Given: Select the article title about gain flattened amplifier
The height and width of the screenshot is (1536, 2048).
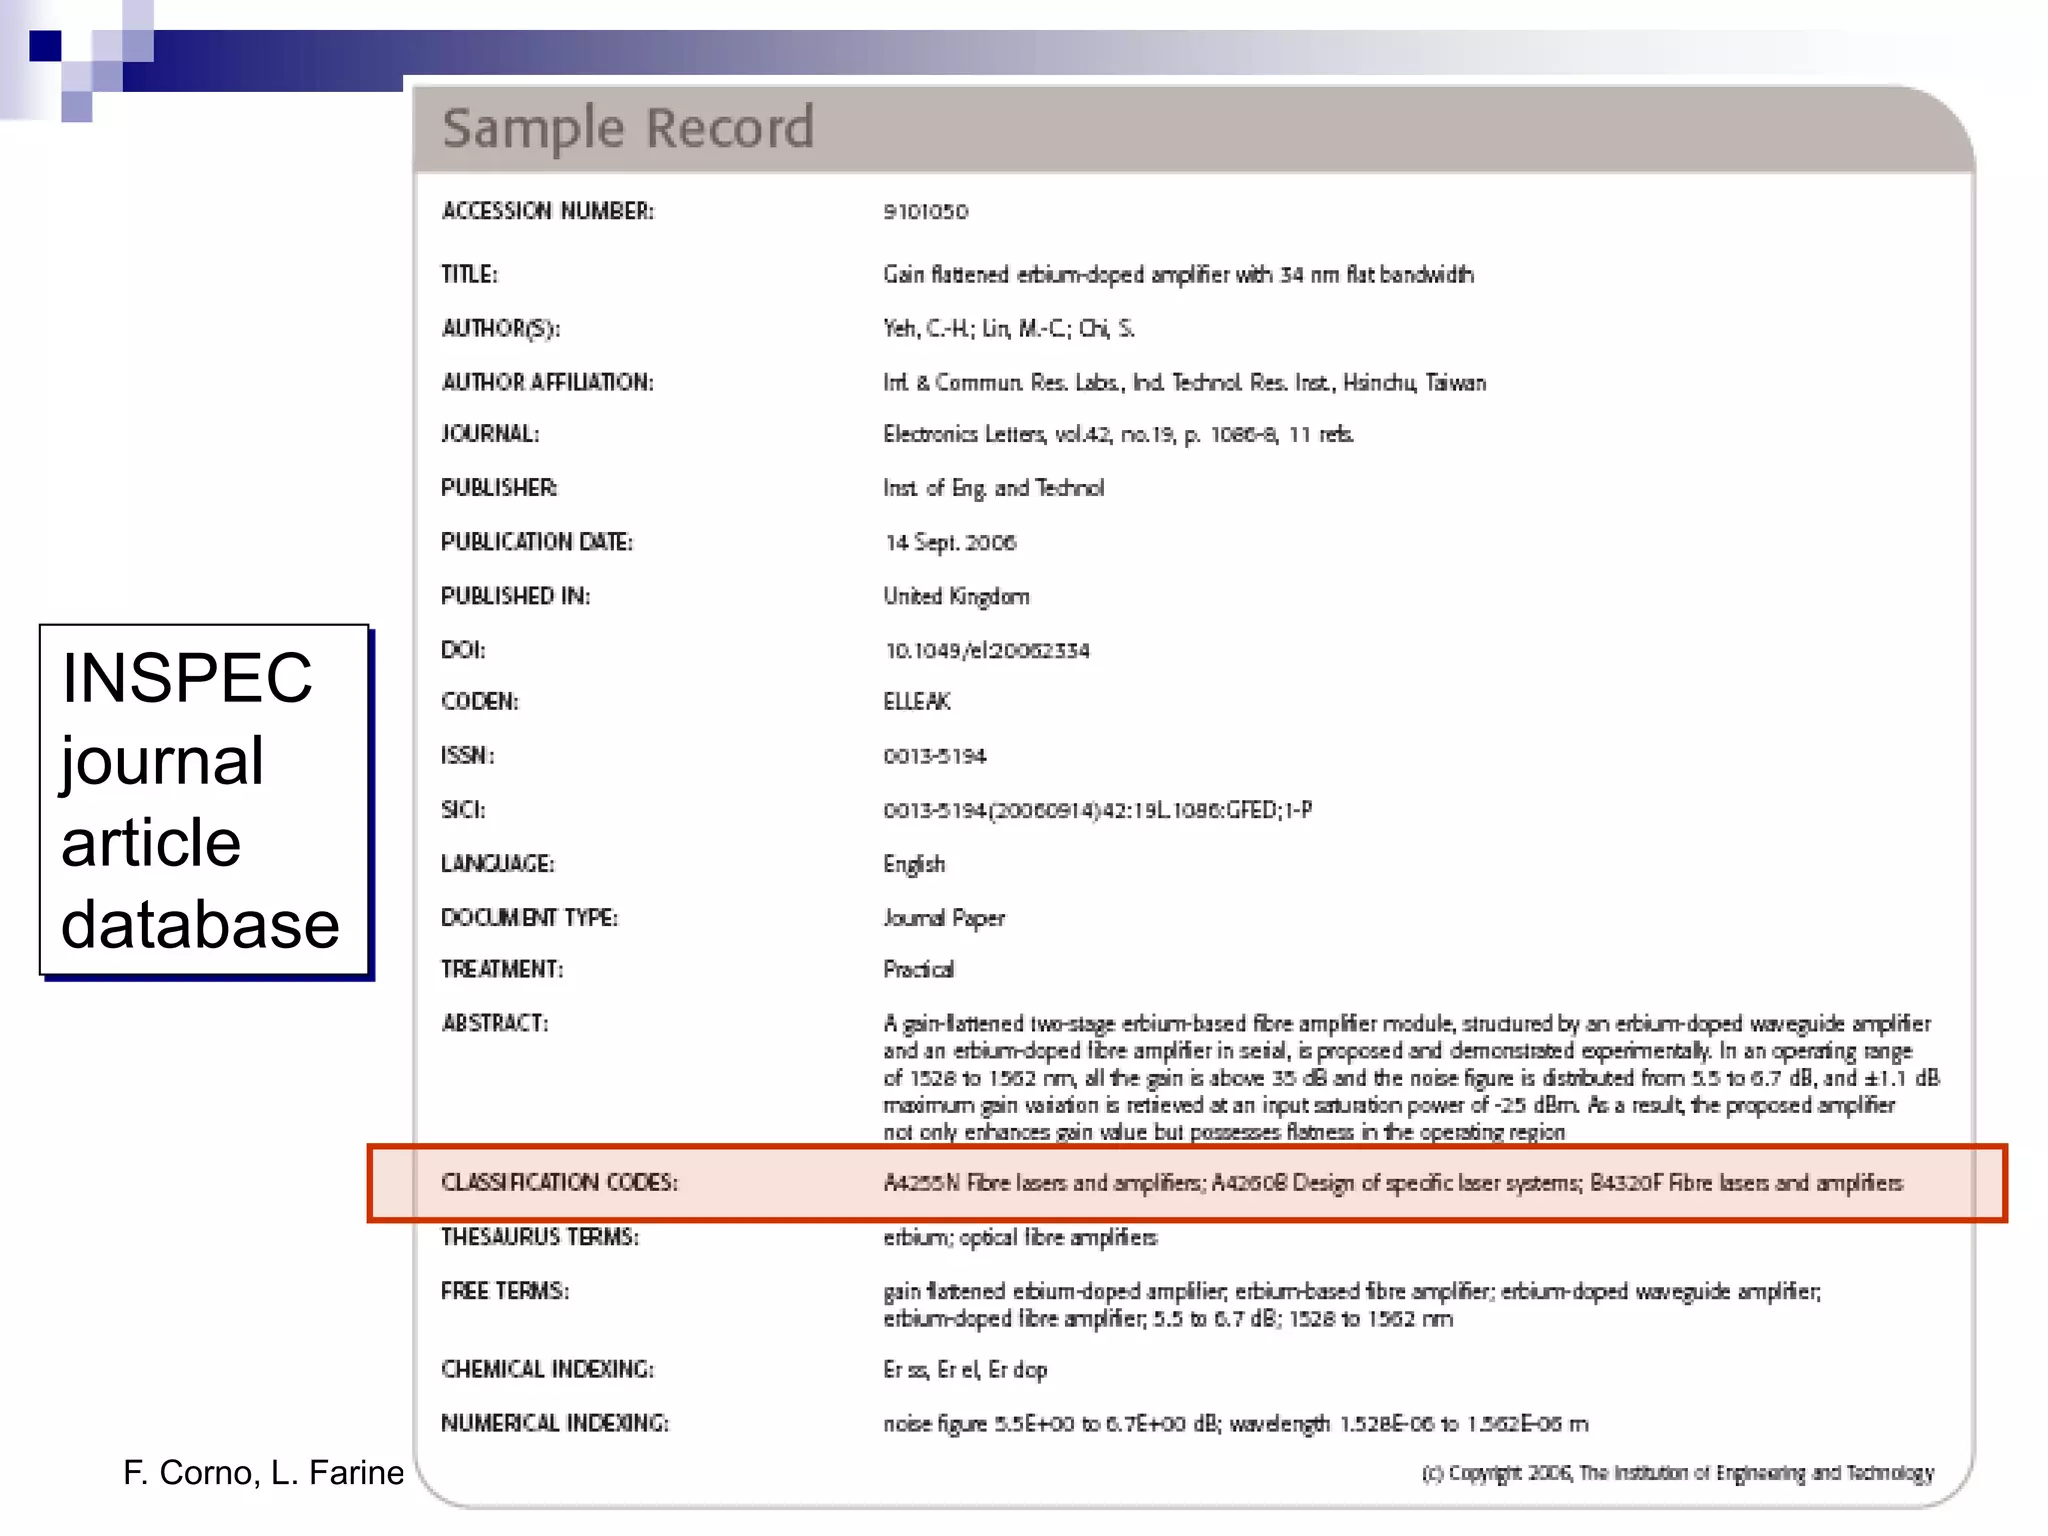Looking at the screenshot, I should click(x=1178, y=275).
